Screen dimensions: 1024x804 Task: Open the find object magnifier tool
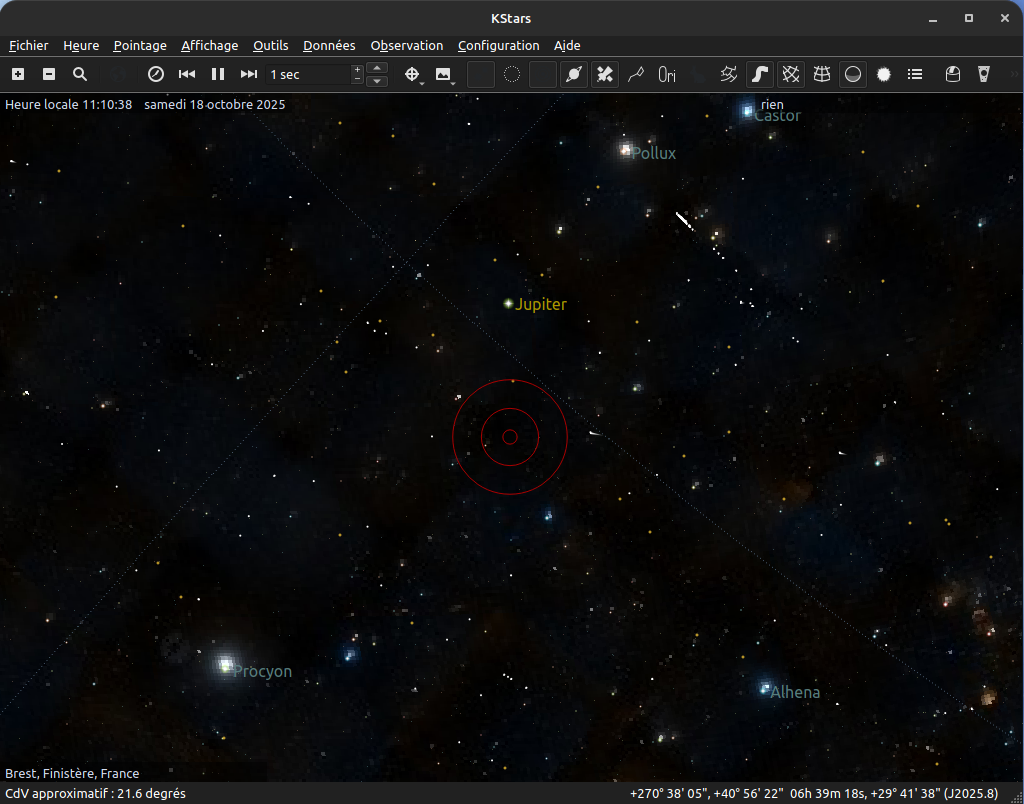(x=80, y=74)
